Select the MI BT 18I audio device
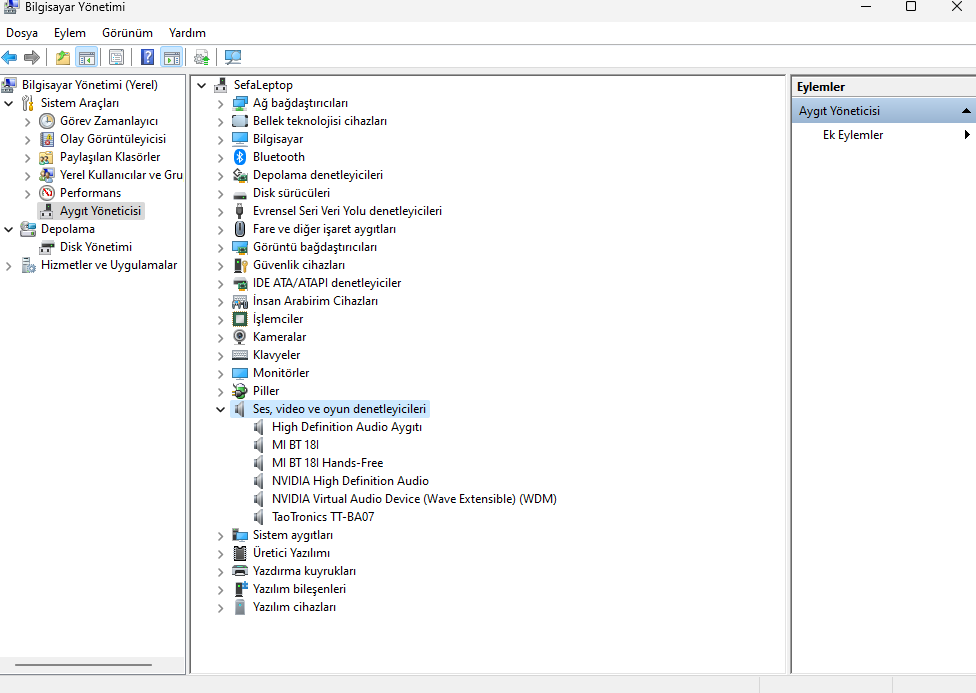 (x=295, y=445)
